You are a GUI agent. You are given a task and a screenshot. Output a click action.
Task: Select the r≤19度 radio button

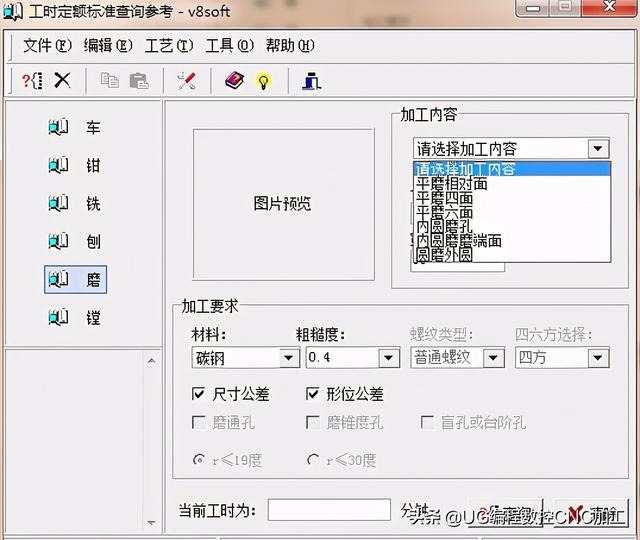pyautogui.click(x=198, y=460)
